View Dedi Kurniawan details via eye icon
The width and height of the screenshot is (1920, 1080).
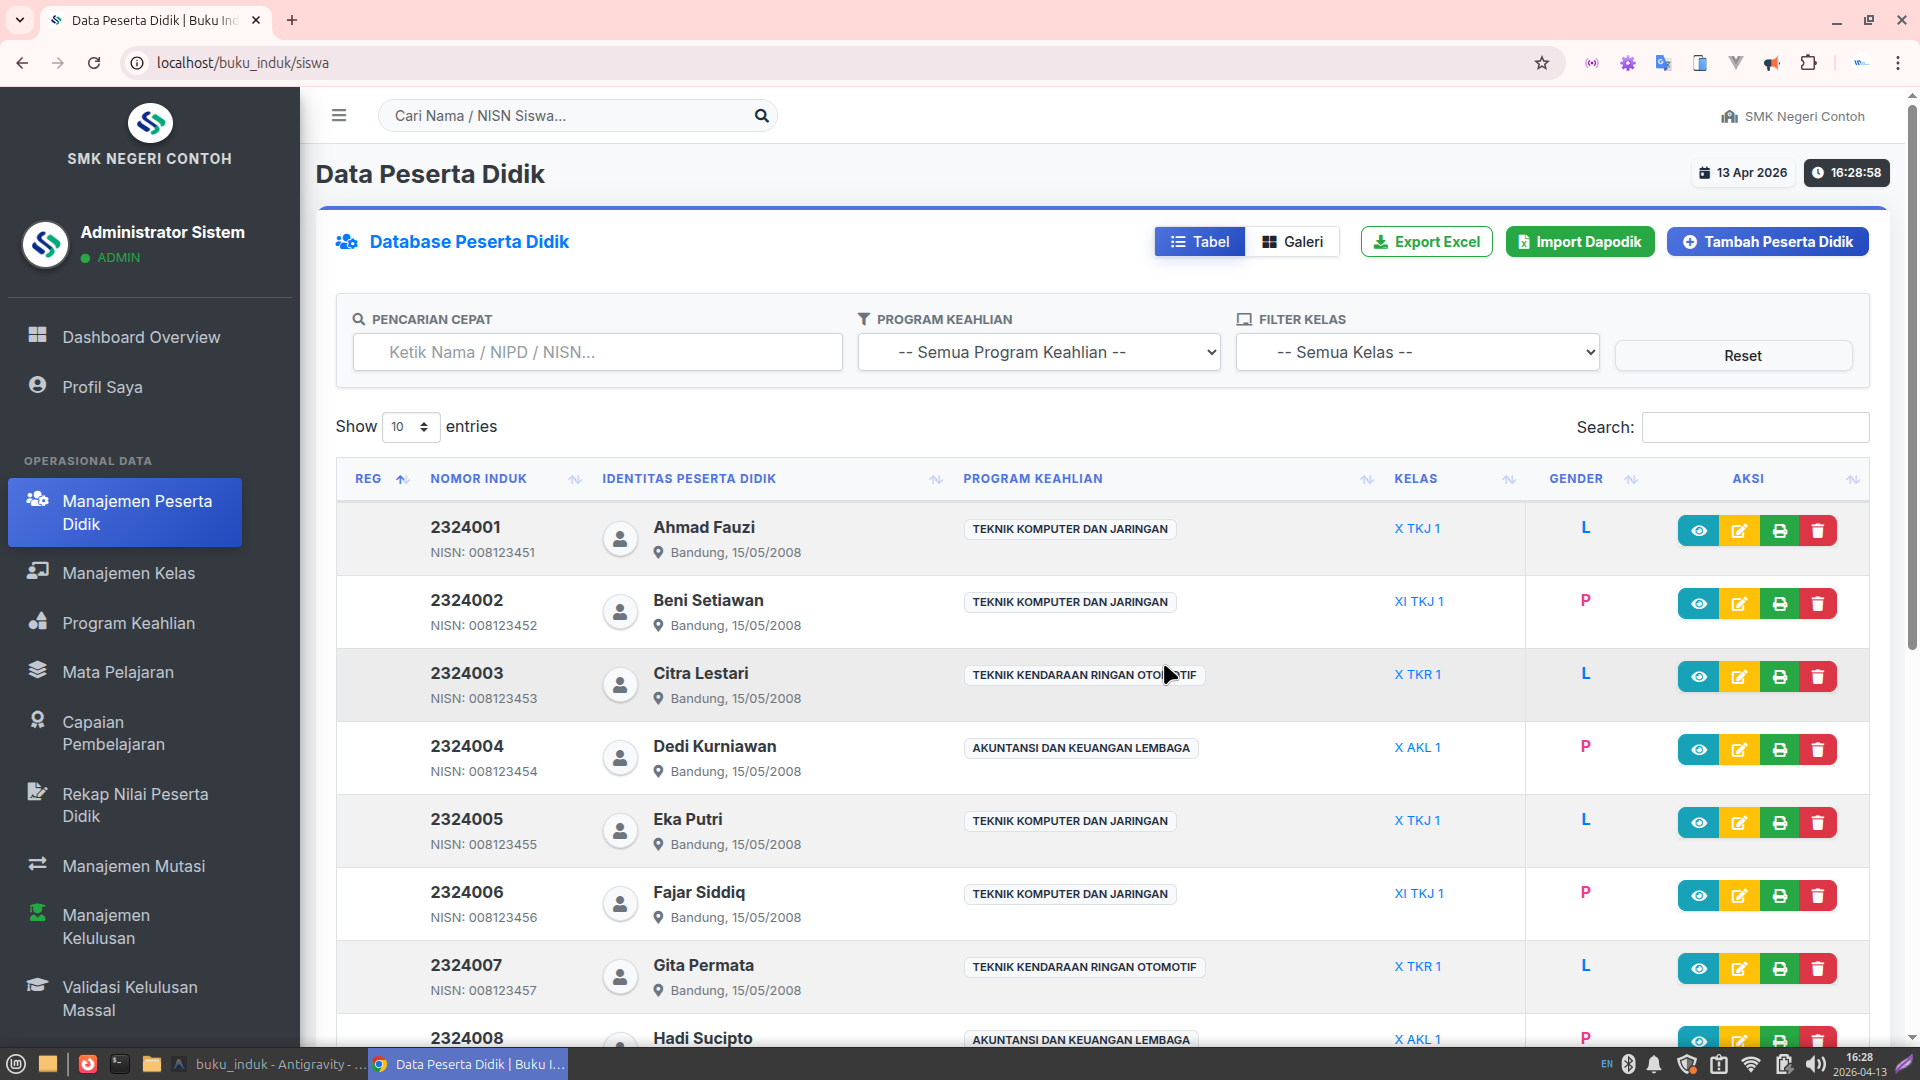pos(1698,750)
